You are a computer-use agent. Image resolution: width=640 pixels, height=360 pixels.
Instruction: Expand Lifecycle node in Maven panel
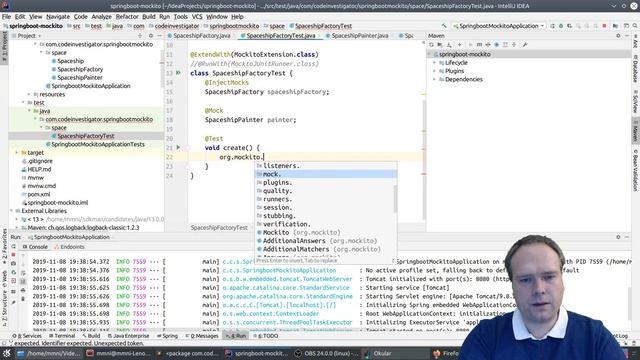[x=435, y=63]
